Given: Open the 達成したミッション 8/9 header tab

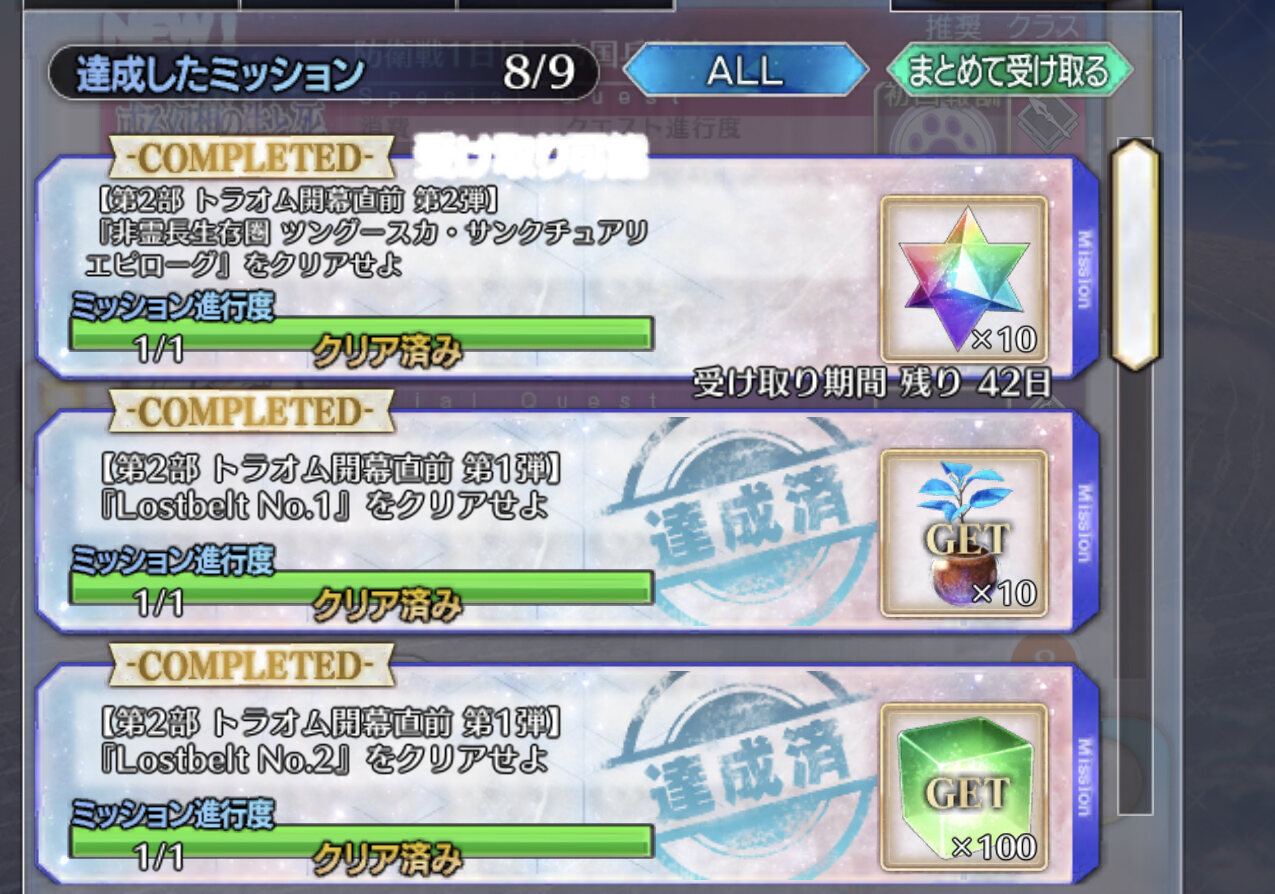Looking at the screenshot, I should click(323, 72).
